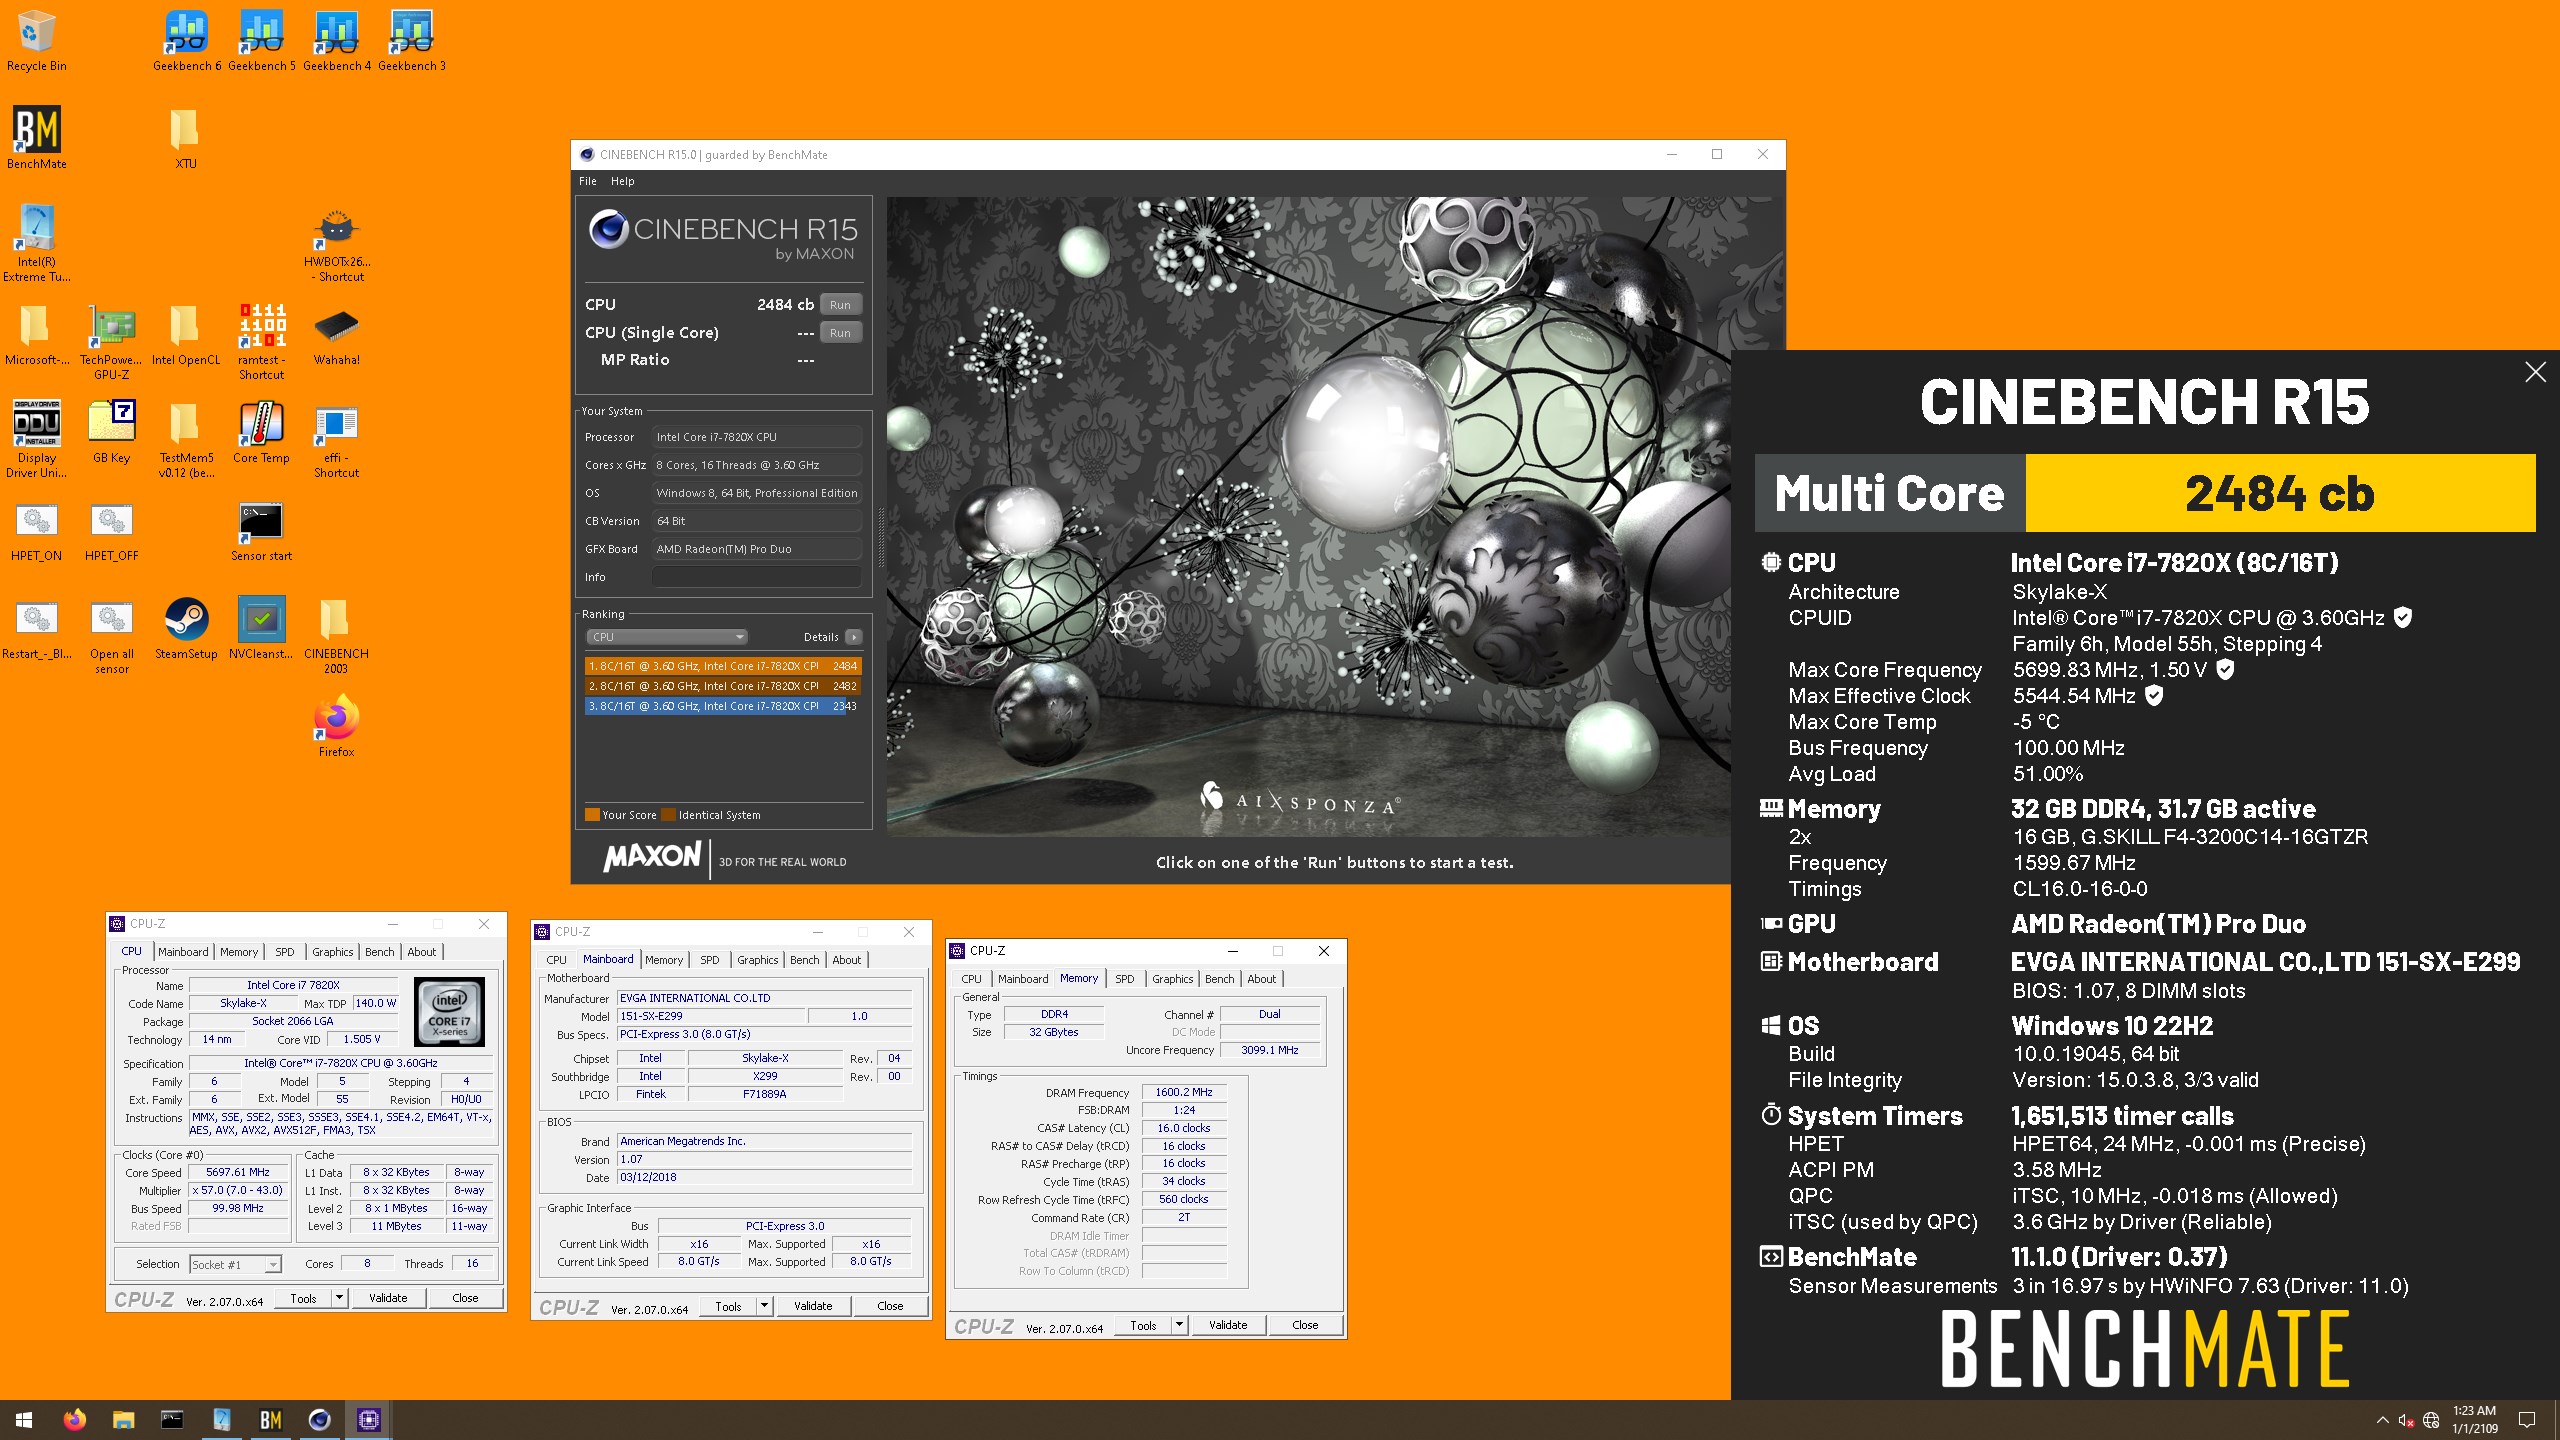Viewport: 2560px width, 1440px height.
Task: Open the XTU folder on the desktop
Action: (186, 138)
